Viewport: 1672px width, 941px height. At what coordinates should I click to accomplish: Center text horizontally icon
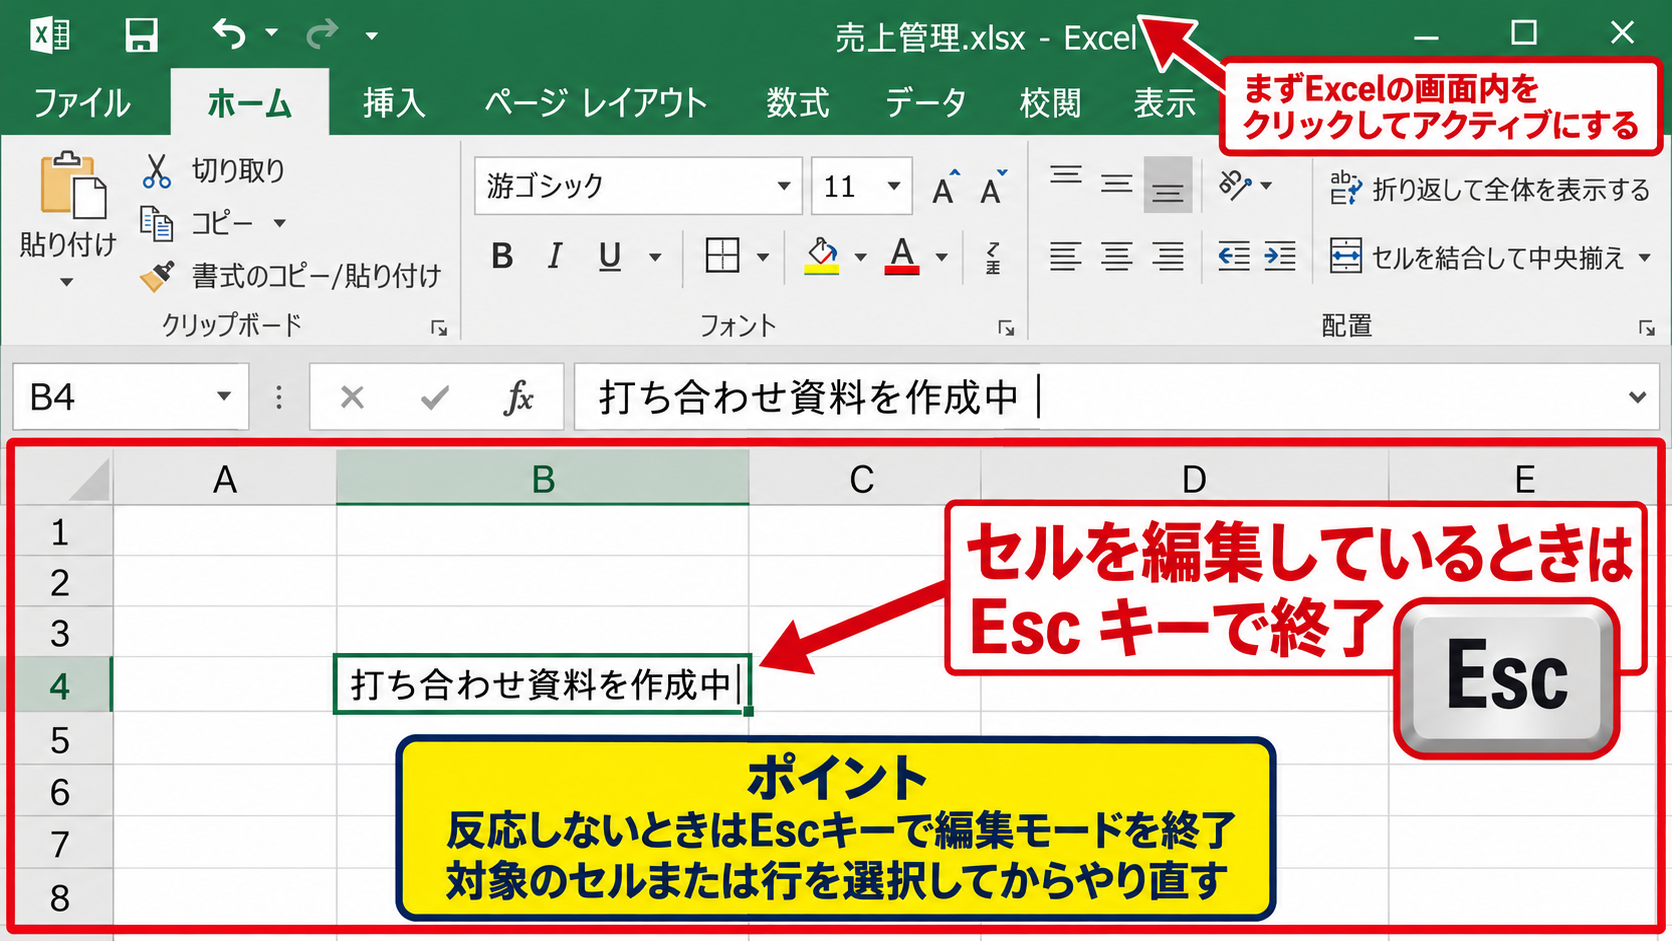point(1117,257)
